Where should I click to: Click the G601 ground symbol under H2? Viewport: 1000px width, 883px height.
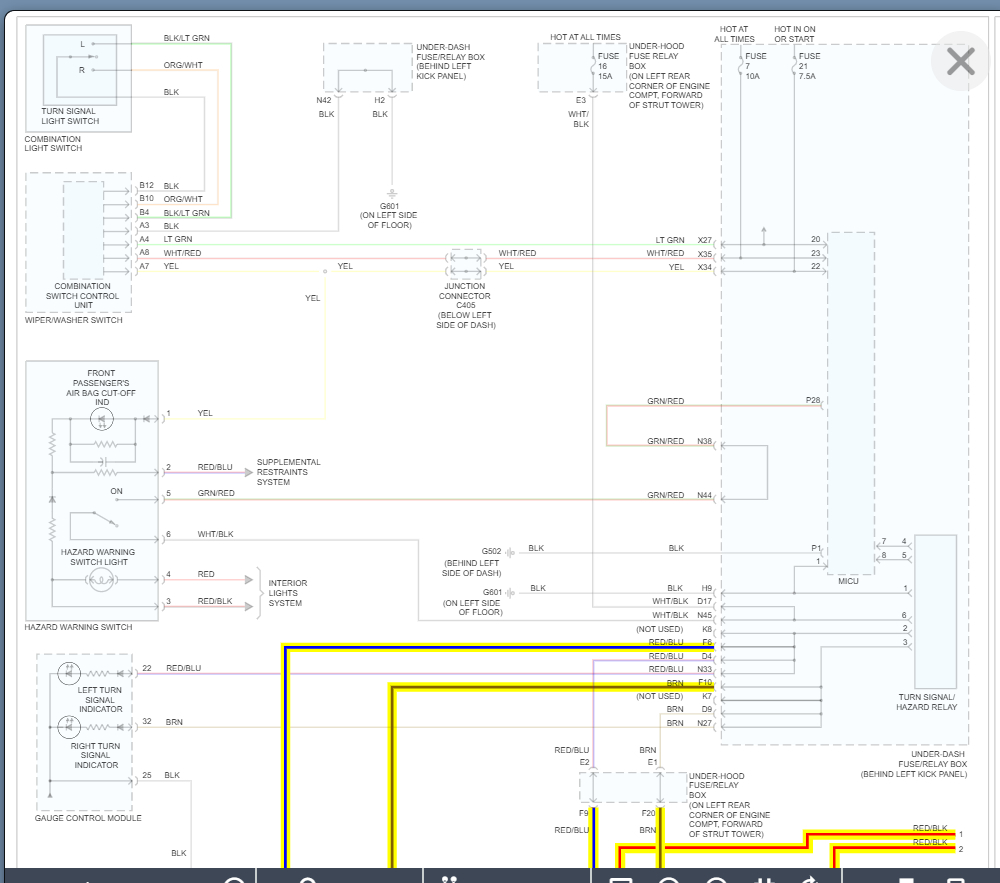(392, 193)
